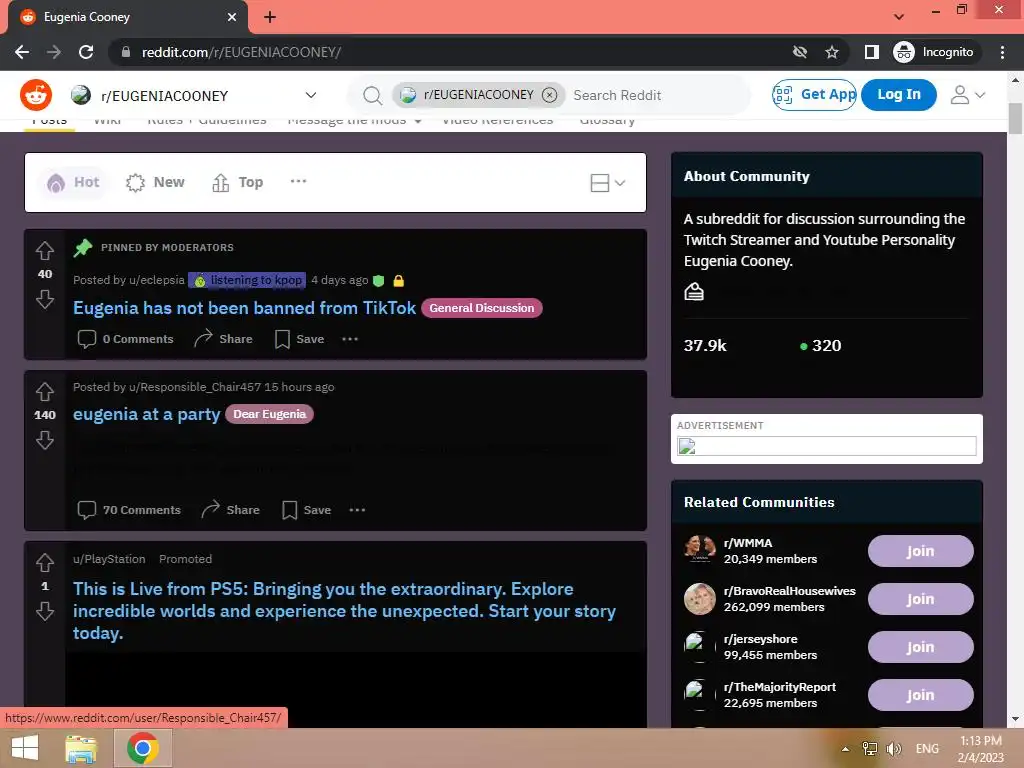Show hidden system tray icons
The width and height of the screenshot is (1024, 768).
coord(845,749)
